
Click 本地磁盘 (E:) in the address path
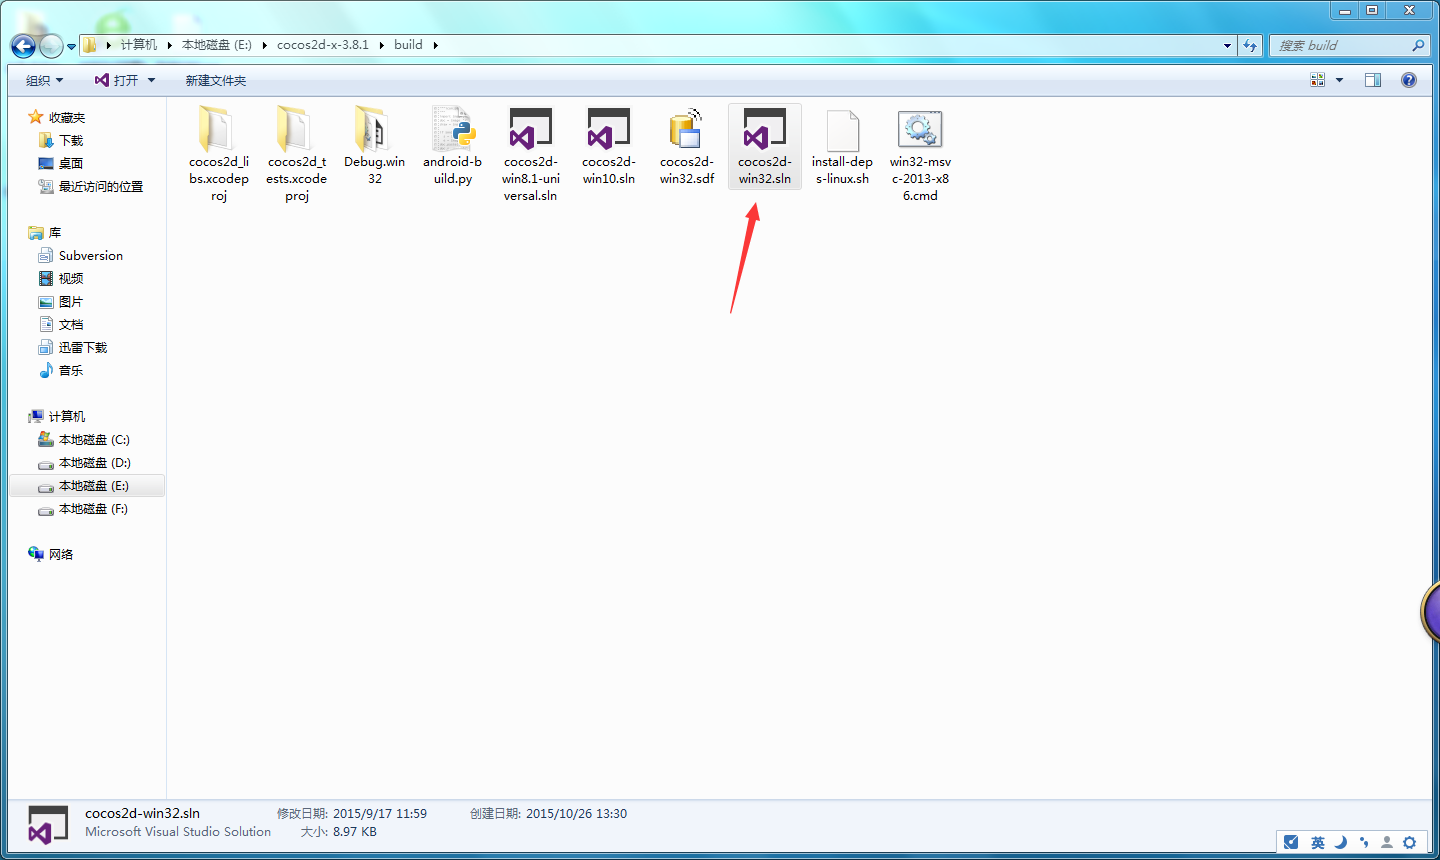217,45
